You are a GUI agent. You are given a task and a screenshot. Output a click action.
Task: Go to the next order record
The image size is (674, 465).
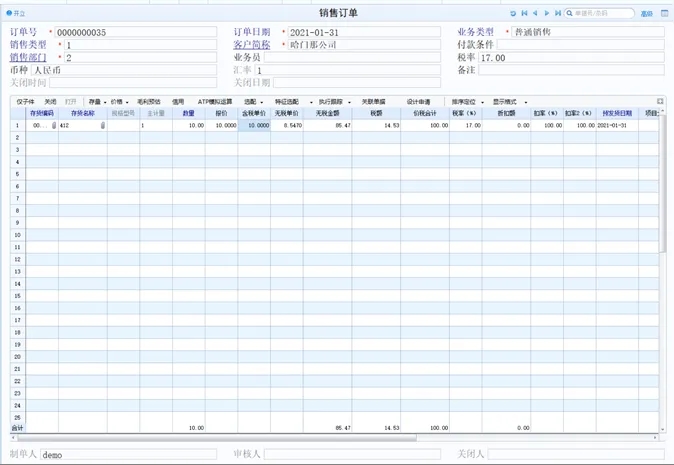point(546,14)
